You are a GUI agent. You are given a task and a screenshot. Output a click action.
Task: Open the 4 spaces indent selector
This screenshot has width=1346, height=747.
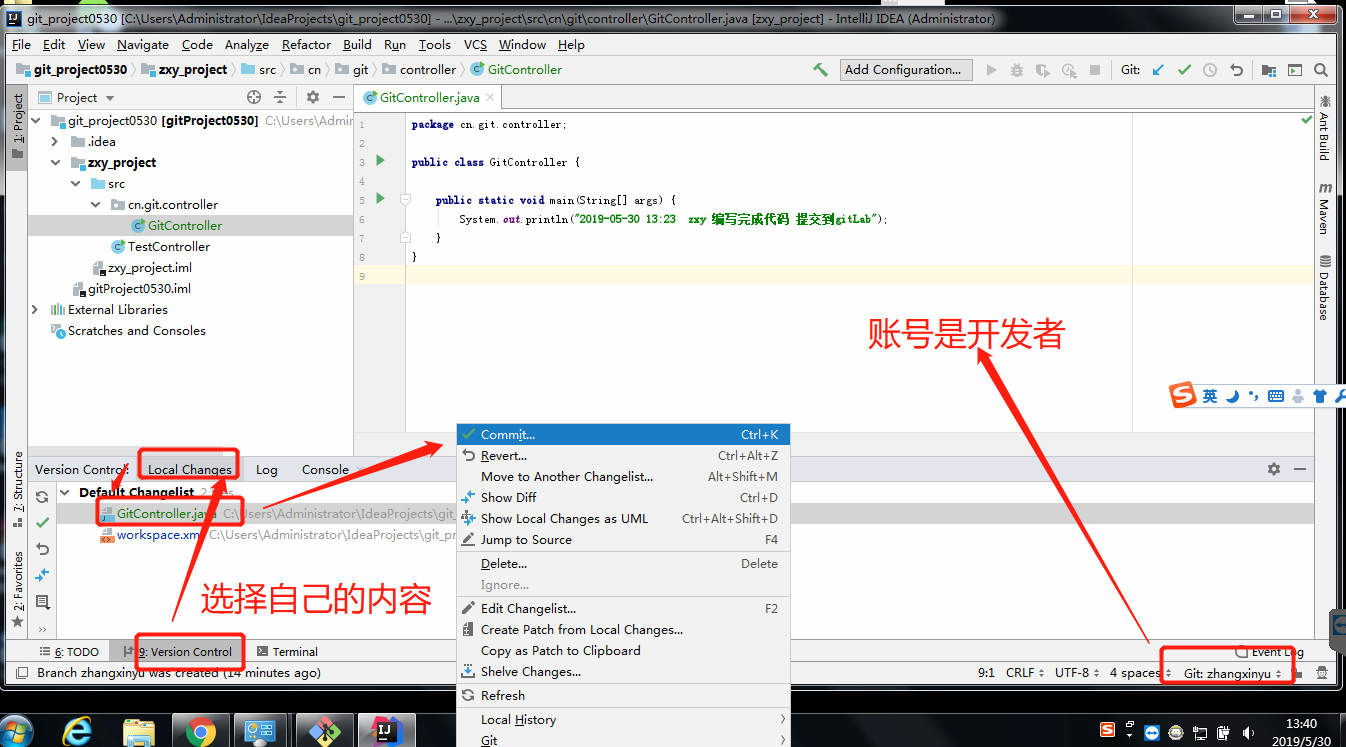pyautogui.click(x=1138, y=673)
